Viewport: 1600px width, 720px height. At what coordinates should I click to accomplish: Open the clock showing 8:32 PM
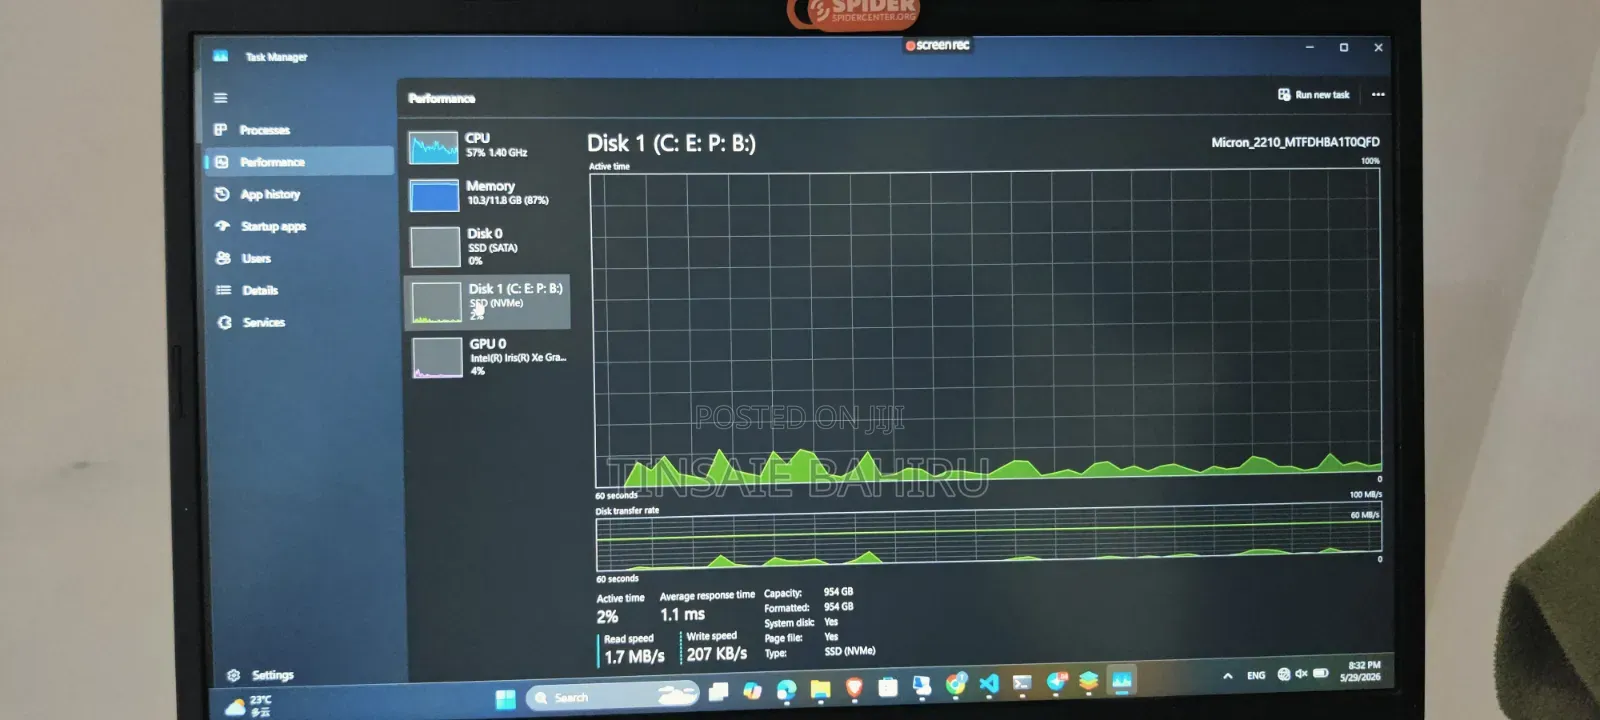pyautogui.click(x=1362, y=671)
